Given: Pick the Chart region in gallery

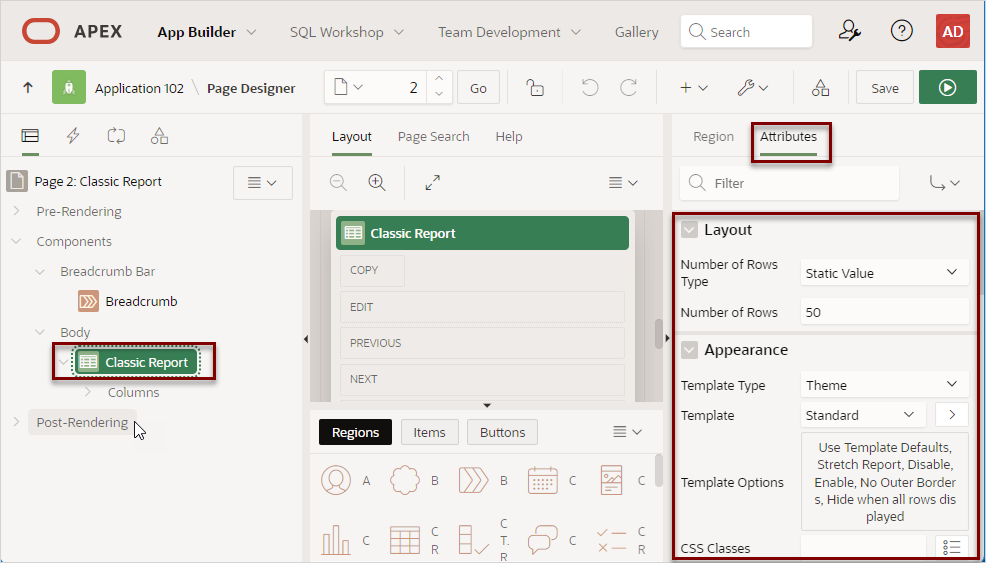Looking at the screenshot, I should point(336,539).
